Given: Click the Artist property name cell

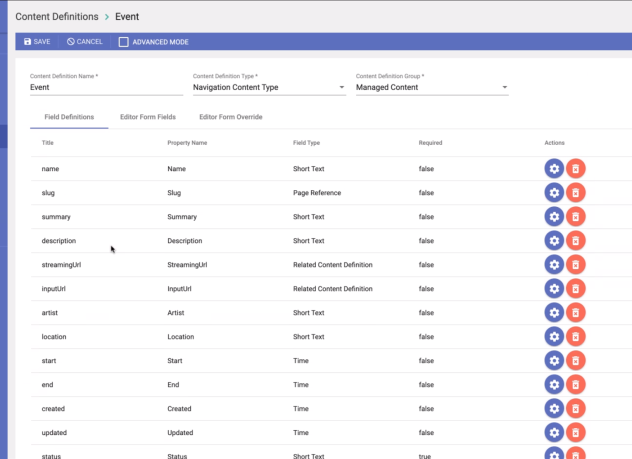Looking at the screenshot, I should click(x=176, y=313).
